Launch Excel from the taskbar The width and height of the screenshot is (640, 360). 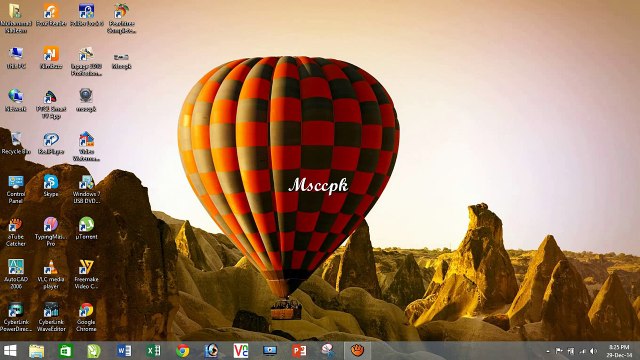tap(153, 351)
